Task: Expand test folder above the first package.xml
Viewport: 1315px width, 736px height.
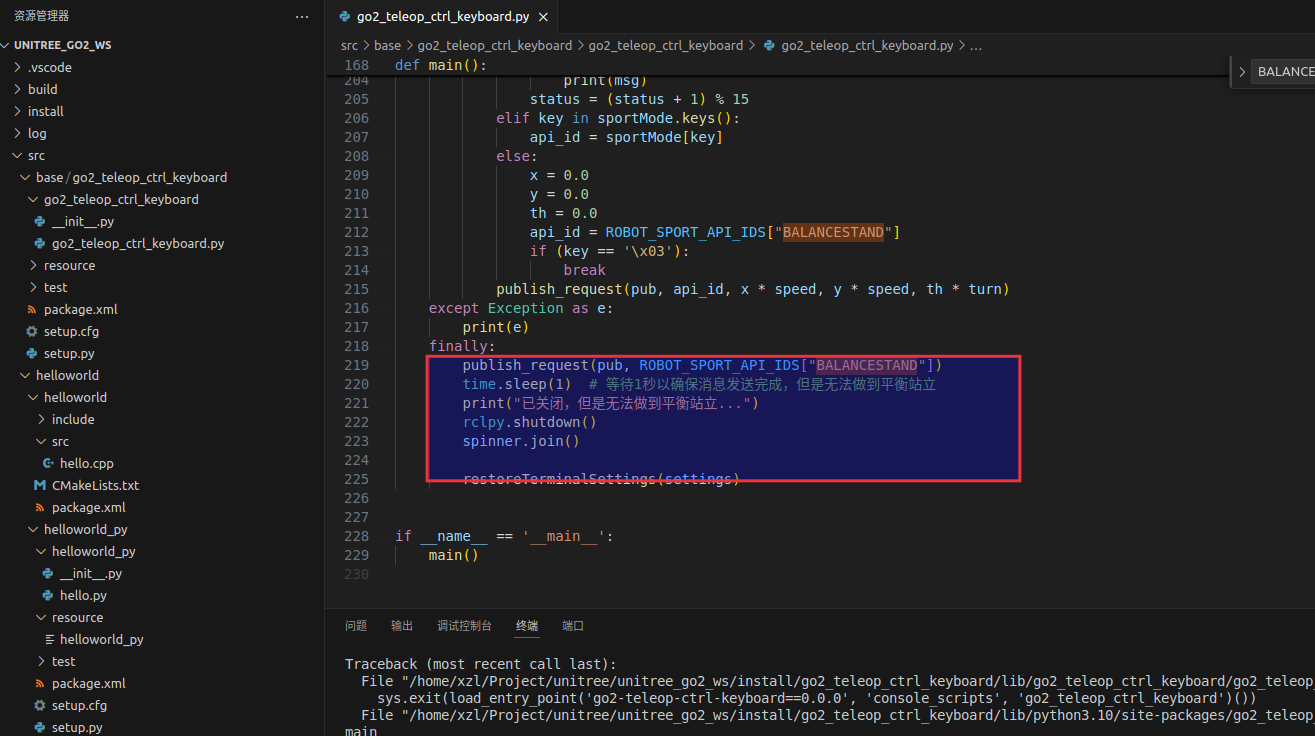Action: 33,287
